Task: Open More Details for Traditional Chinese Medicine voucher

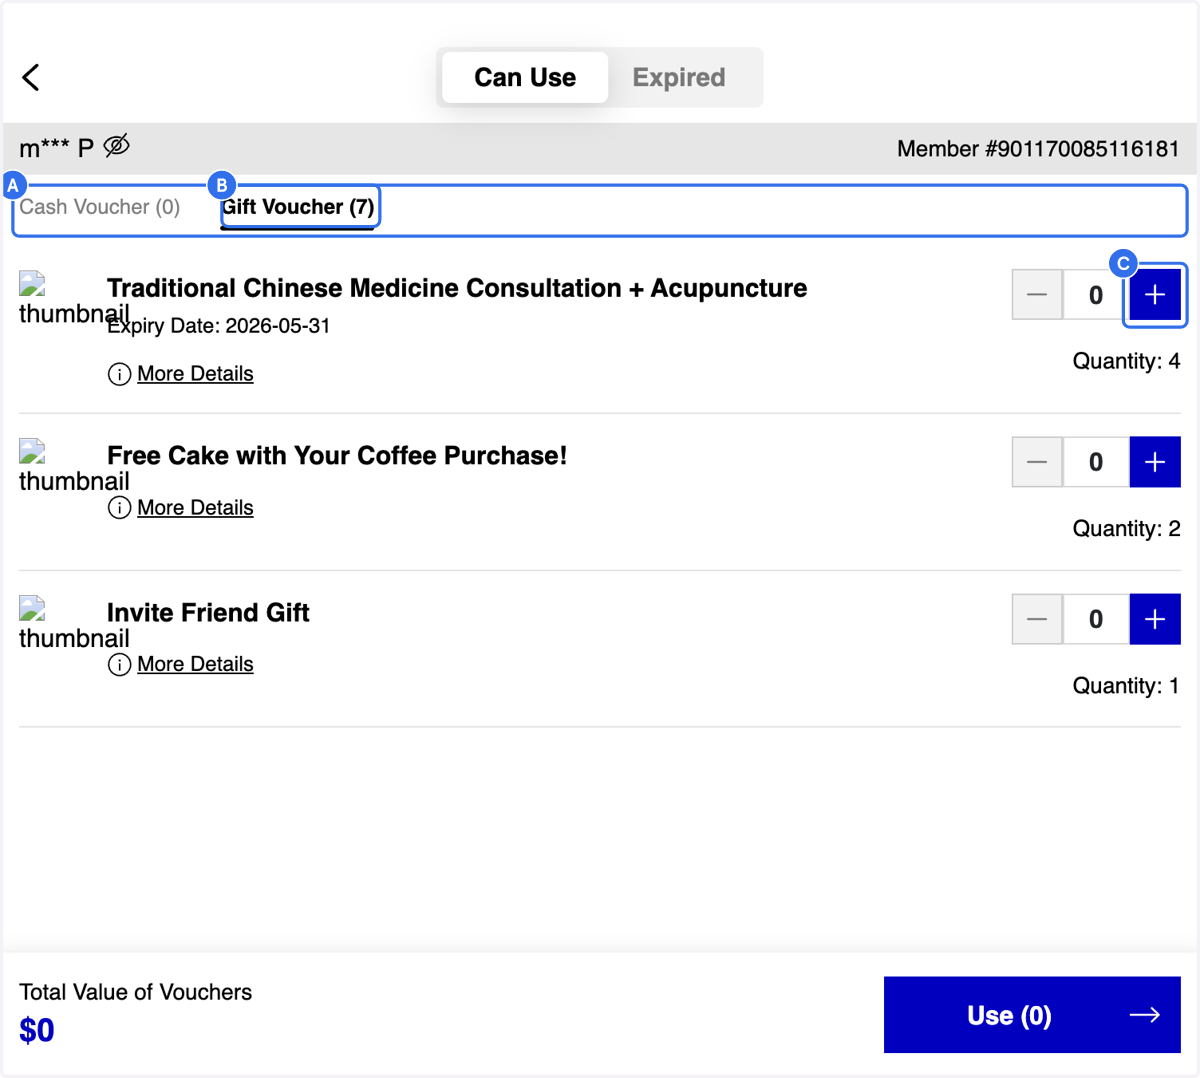Action: [195, 374]
